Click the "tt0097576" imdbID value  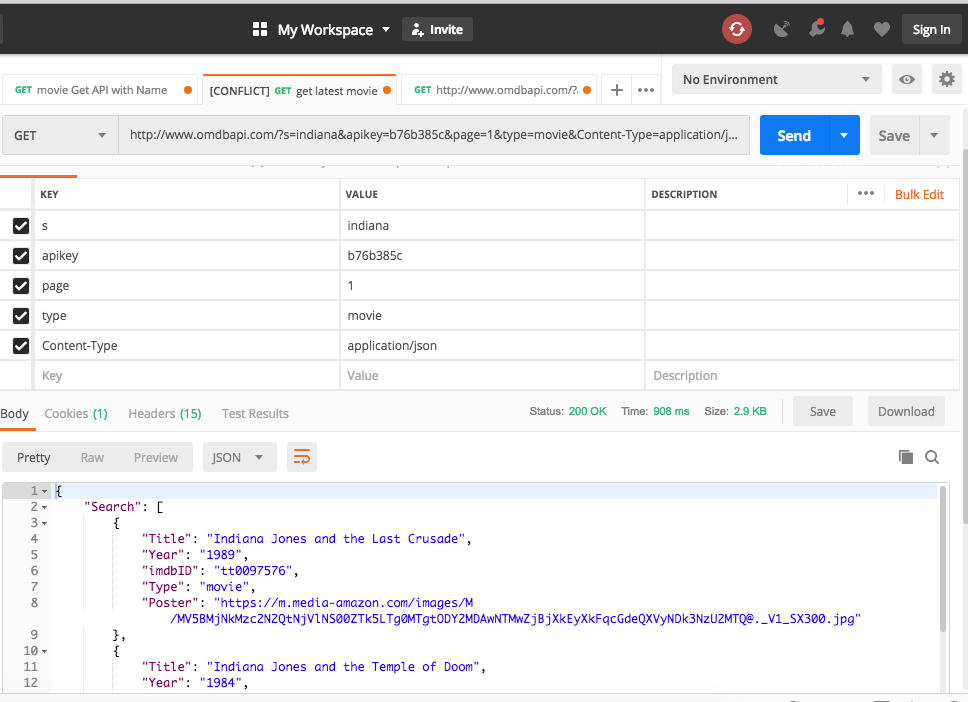[x=252, y=571]
